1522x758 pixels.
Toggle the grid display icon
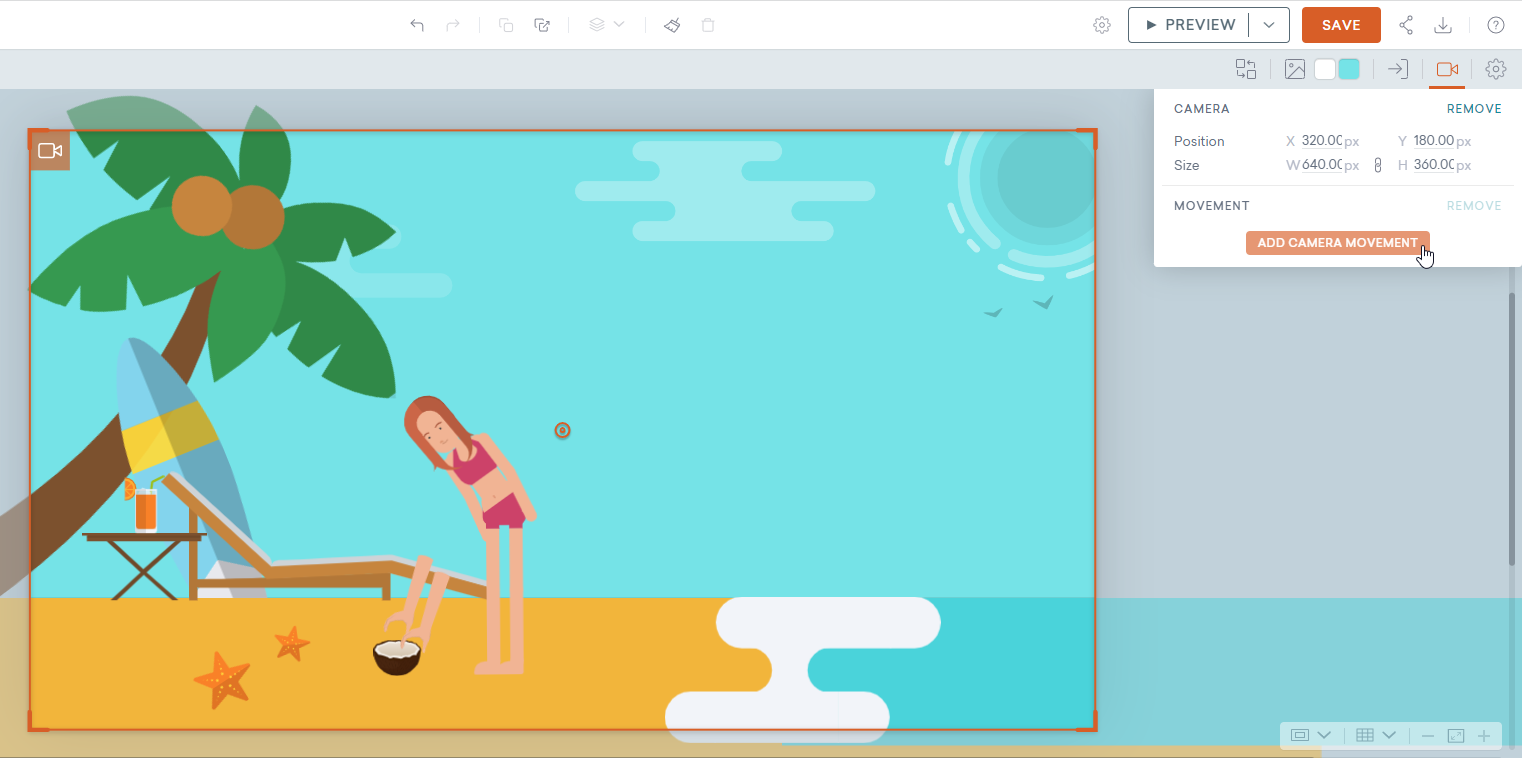point(1365,735)
